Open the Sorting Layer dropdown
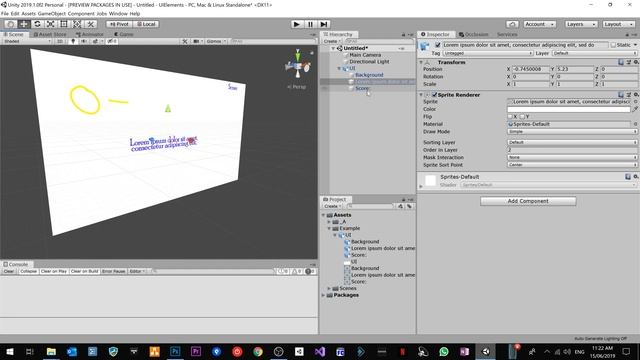The image size is (640, 360). click(x=572, y=142)
